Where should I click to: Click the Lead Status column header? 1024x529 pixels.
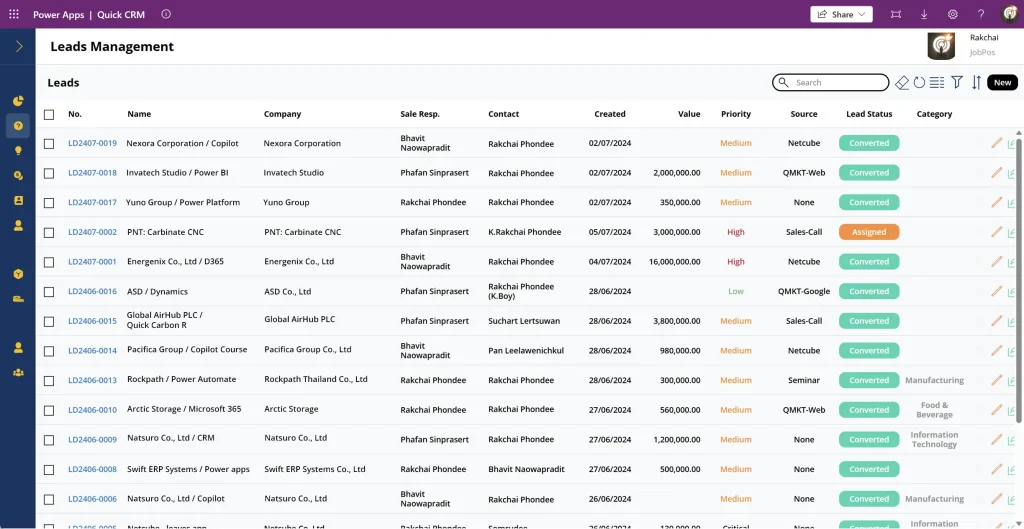click(x=869, y=114)
